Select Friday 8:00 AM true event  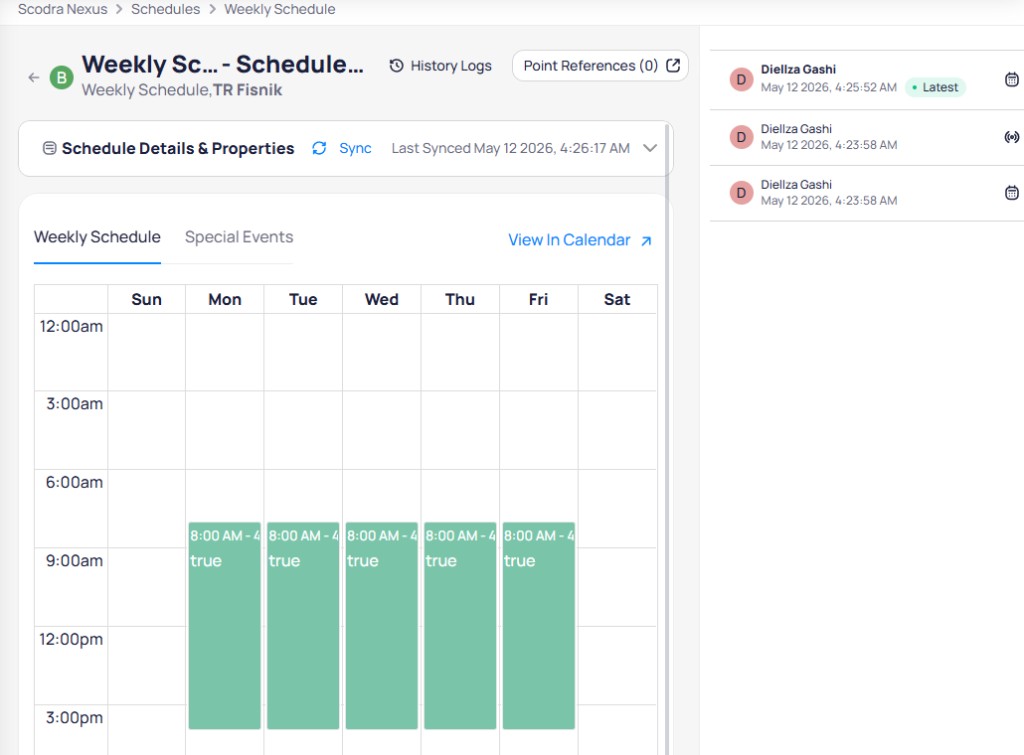(539, 625)
